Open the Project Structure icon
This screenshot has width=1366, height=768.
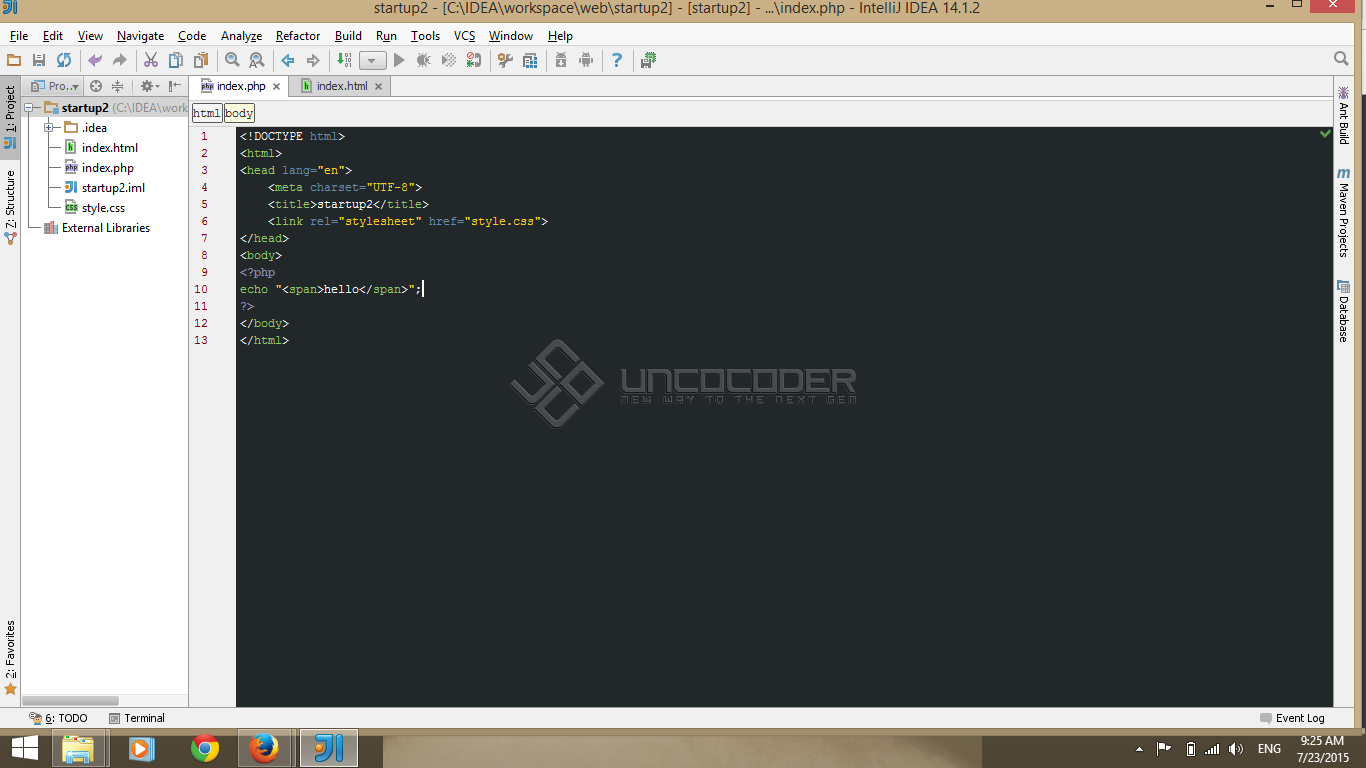click(530, 60)
